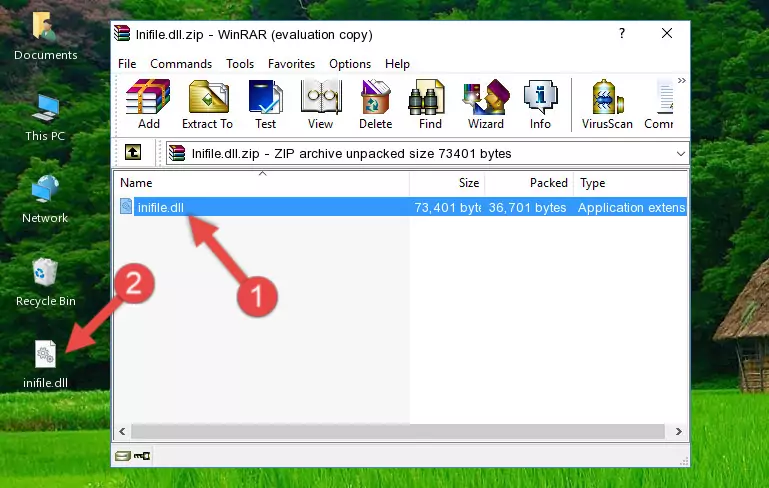Click the key password status icon
The image size is (769, 488).
pos(142,456)
